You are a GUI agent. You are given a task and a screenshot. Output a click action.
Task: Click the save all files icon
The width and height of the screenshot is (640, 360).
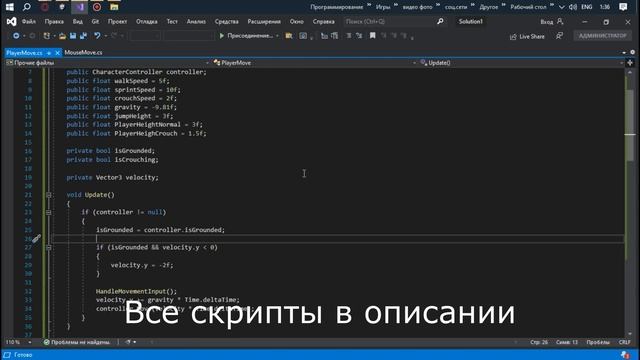[x=83, y=36]
